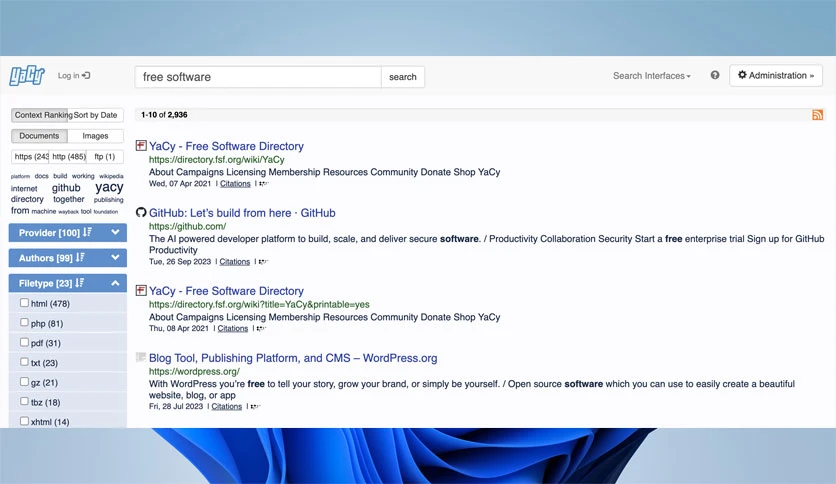Click the 'yacy' tag in cloud
This screenshot has height=484, width=836.
pos(109,187)
